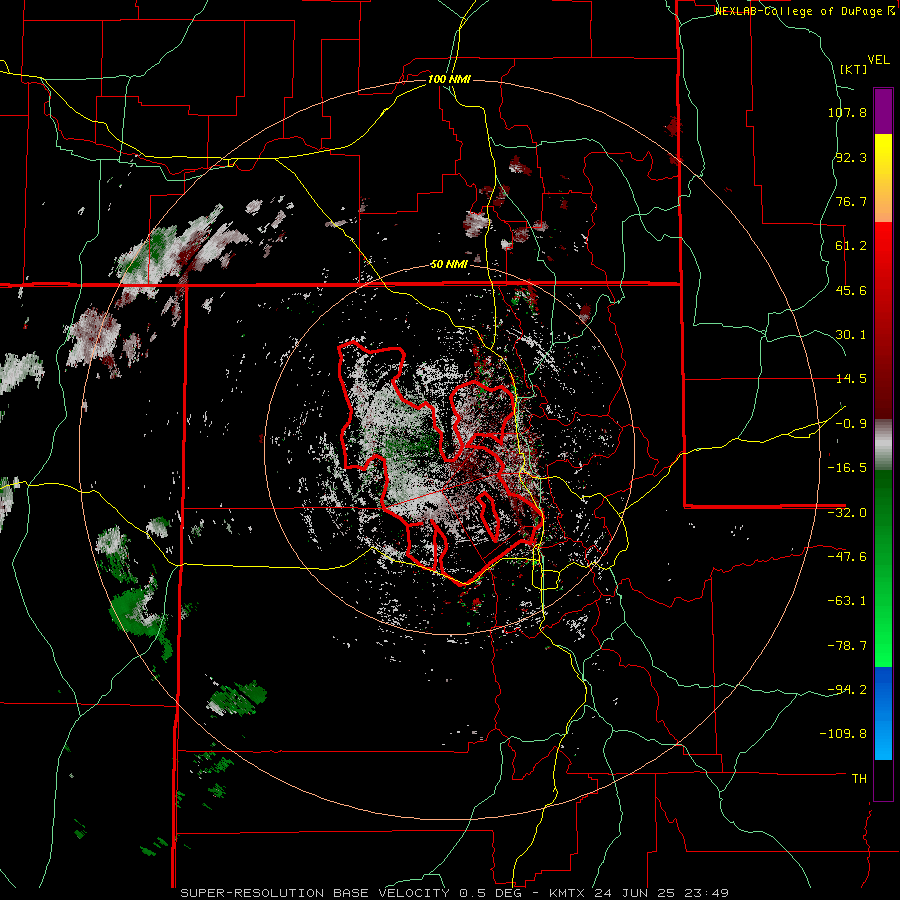This screenshot has height=900, width=900.
Task: Select the 61.2 legend value
Action: point(851,246)
